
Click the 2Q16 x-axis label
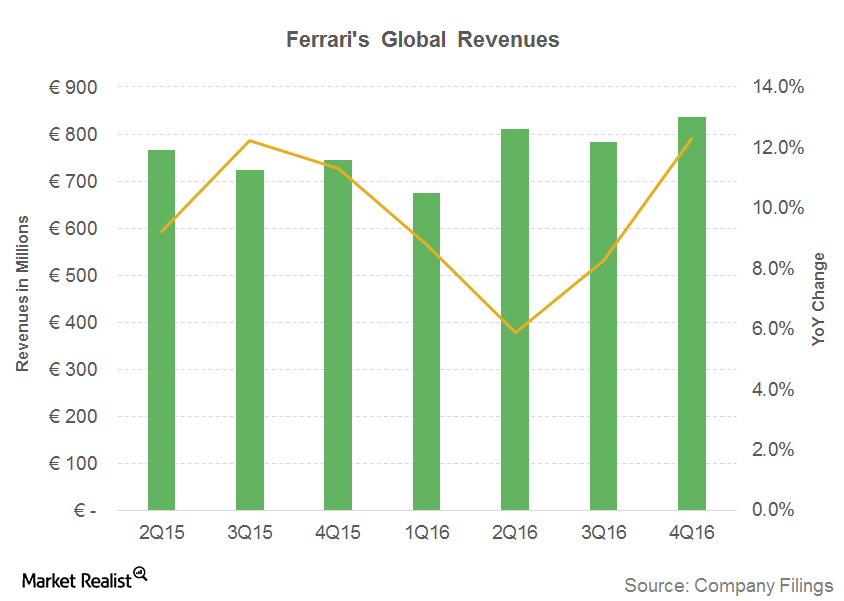point(515,533)
